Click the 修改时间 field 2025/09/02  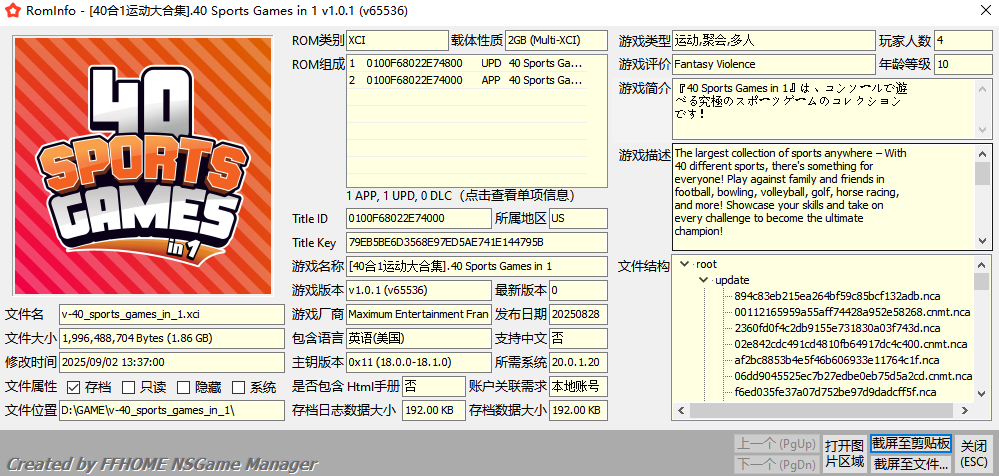tap(172, 363)
